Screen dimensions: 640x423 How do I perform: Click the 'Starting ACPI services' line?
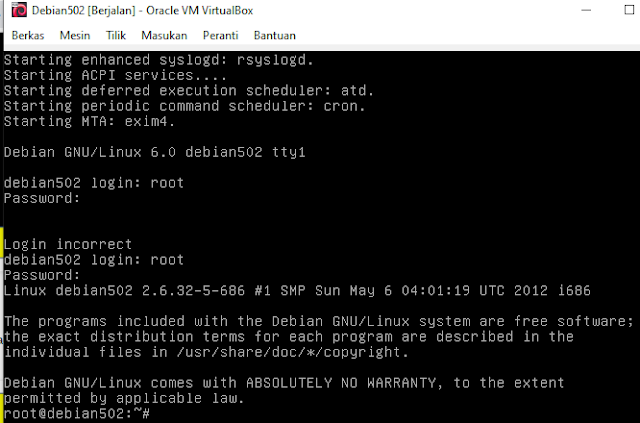(115, 75)
